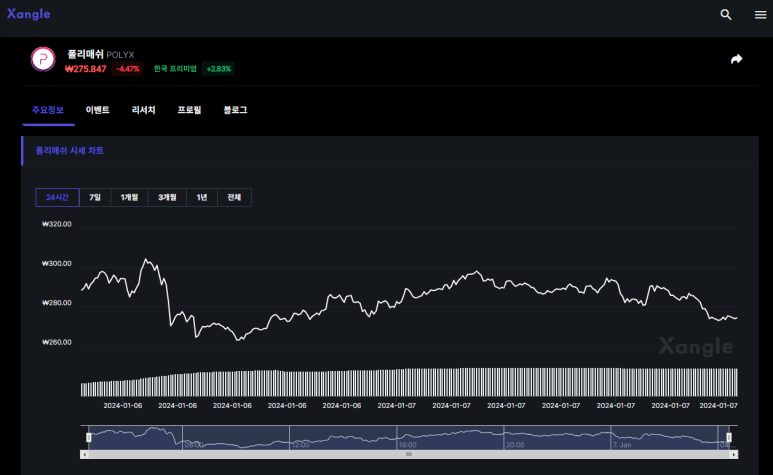
Task: Select the 전체 chart range
Action: pyautogui.click(x=234, y=197)
